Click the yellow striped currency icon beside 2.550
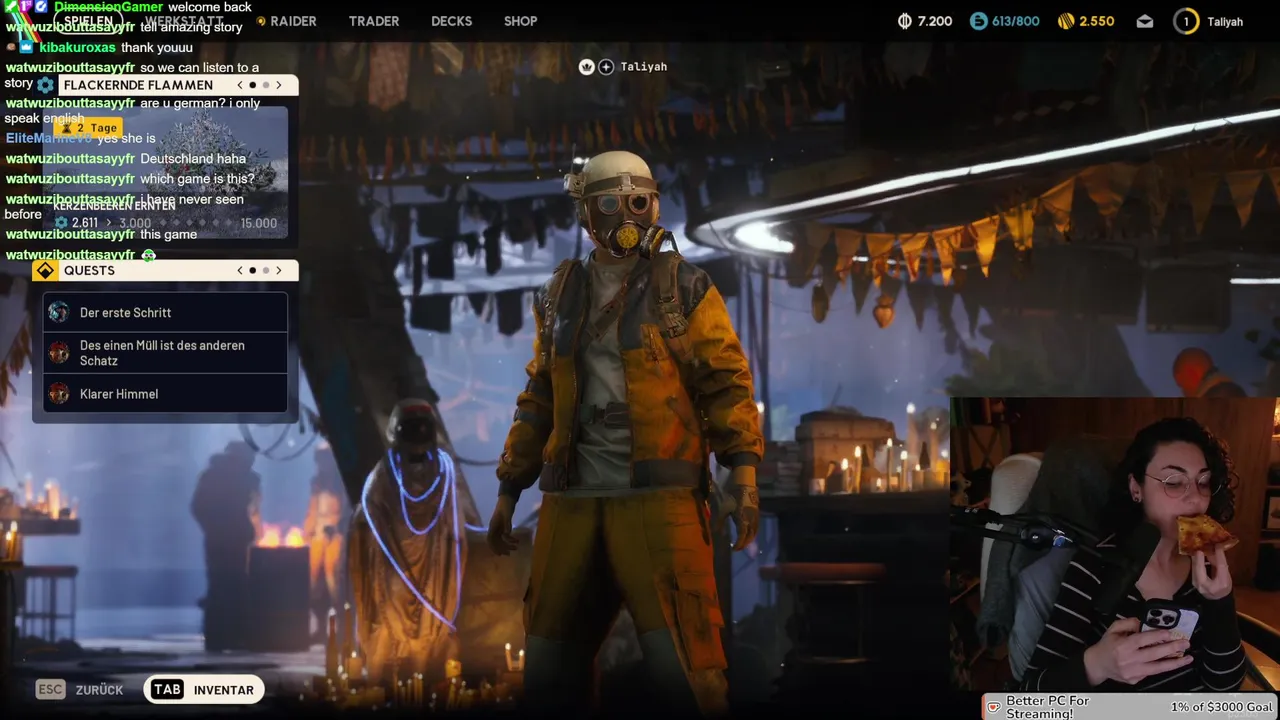The width and height of the screenshot is (1280, 720). pyautogui.click(x=1066, y=21)
